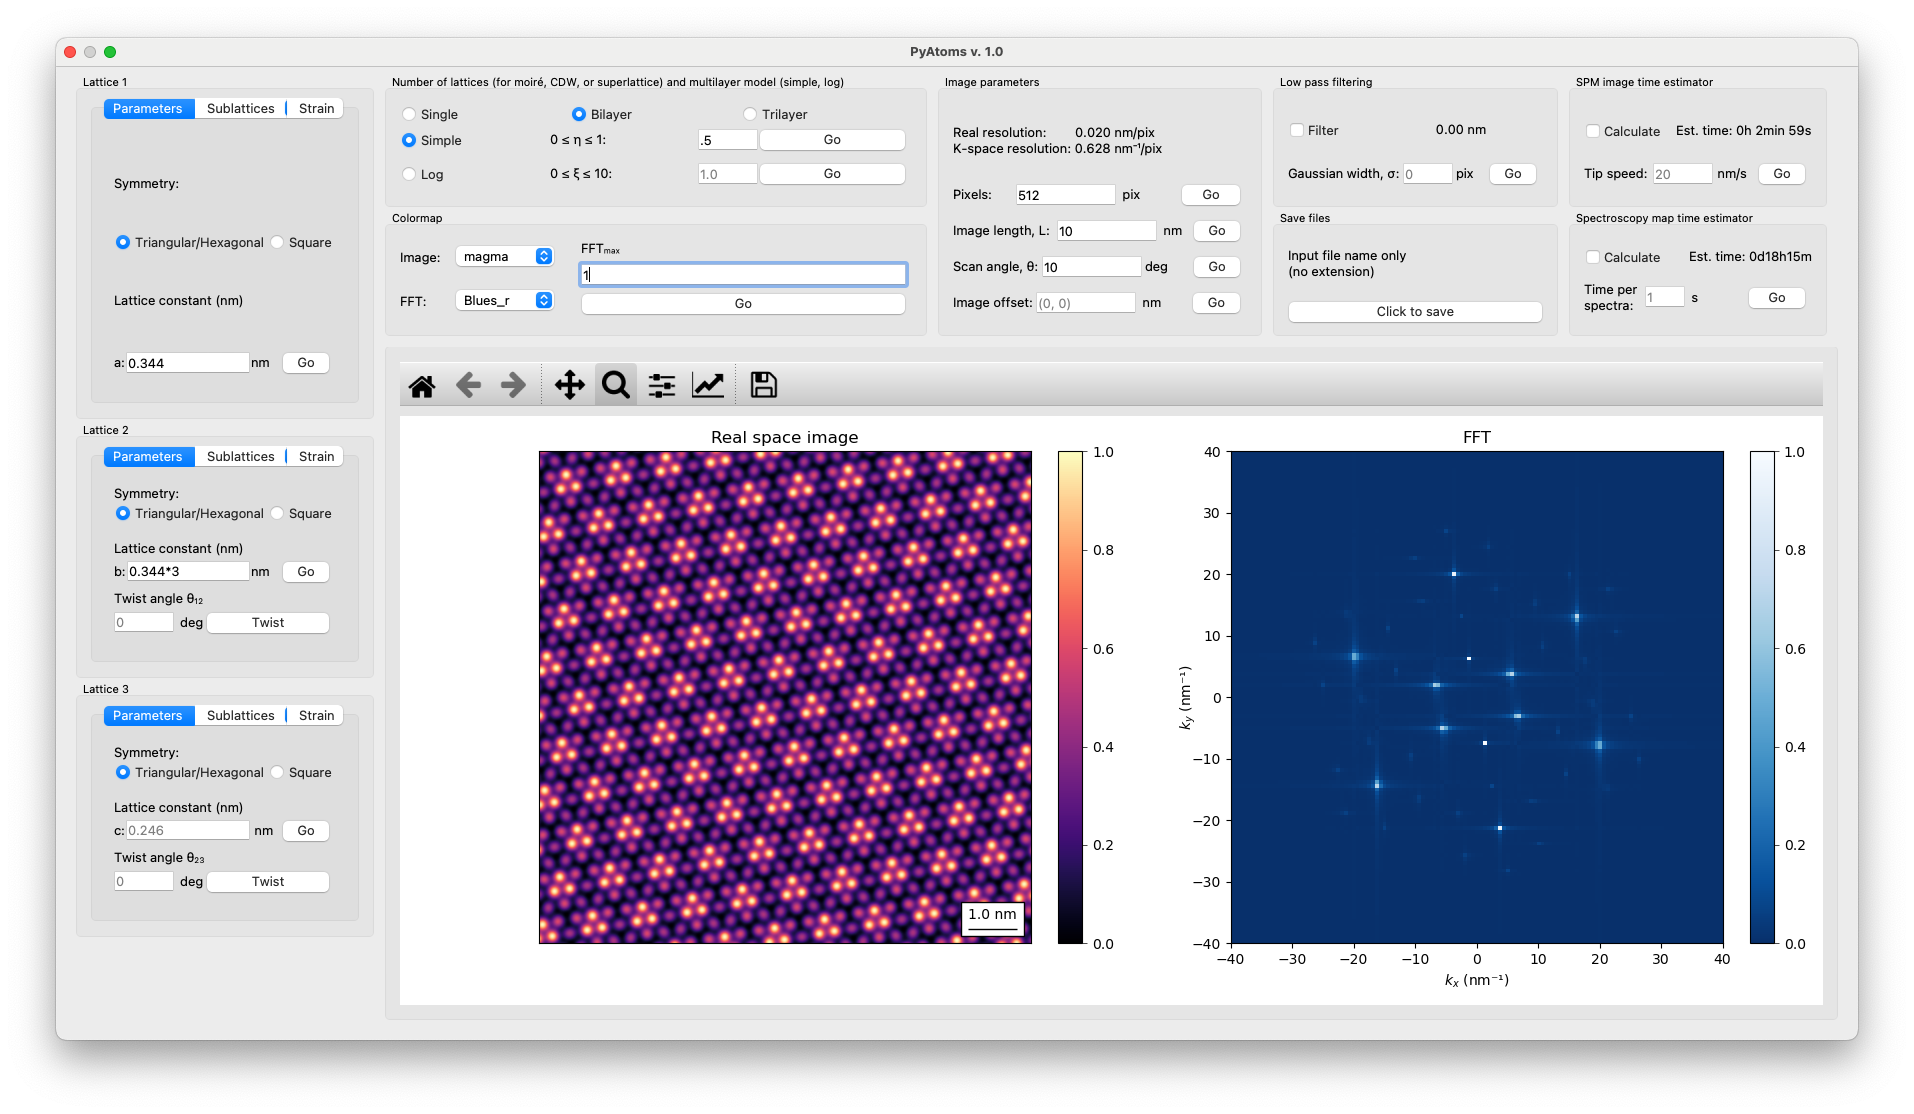Apply FFTmax with the Go button below

743,304
